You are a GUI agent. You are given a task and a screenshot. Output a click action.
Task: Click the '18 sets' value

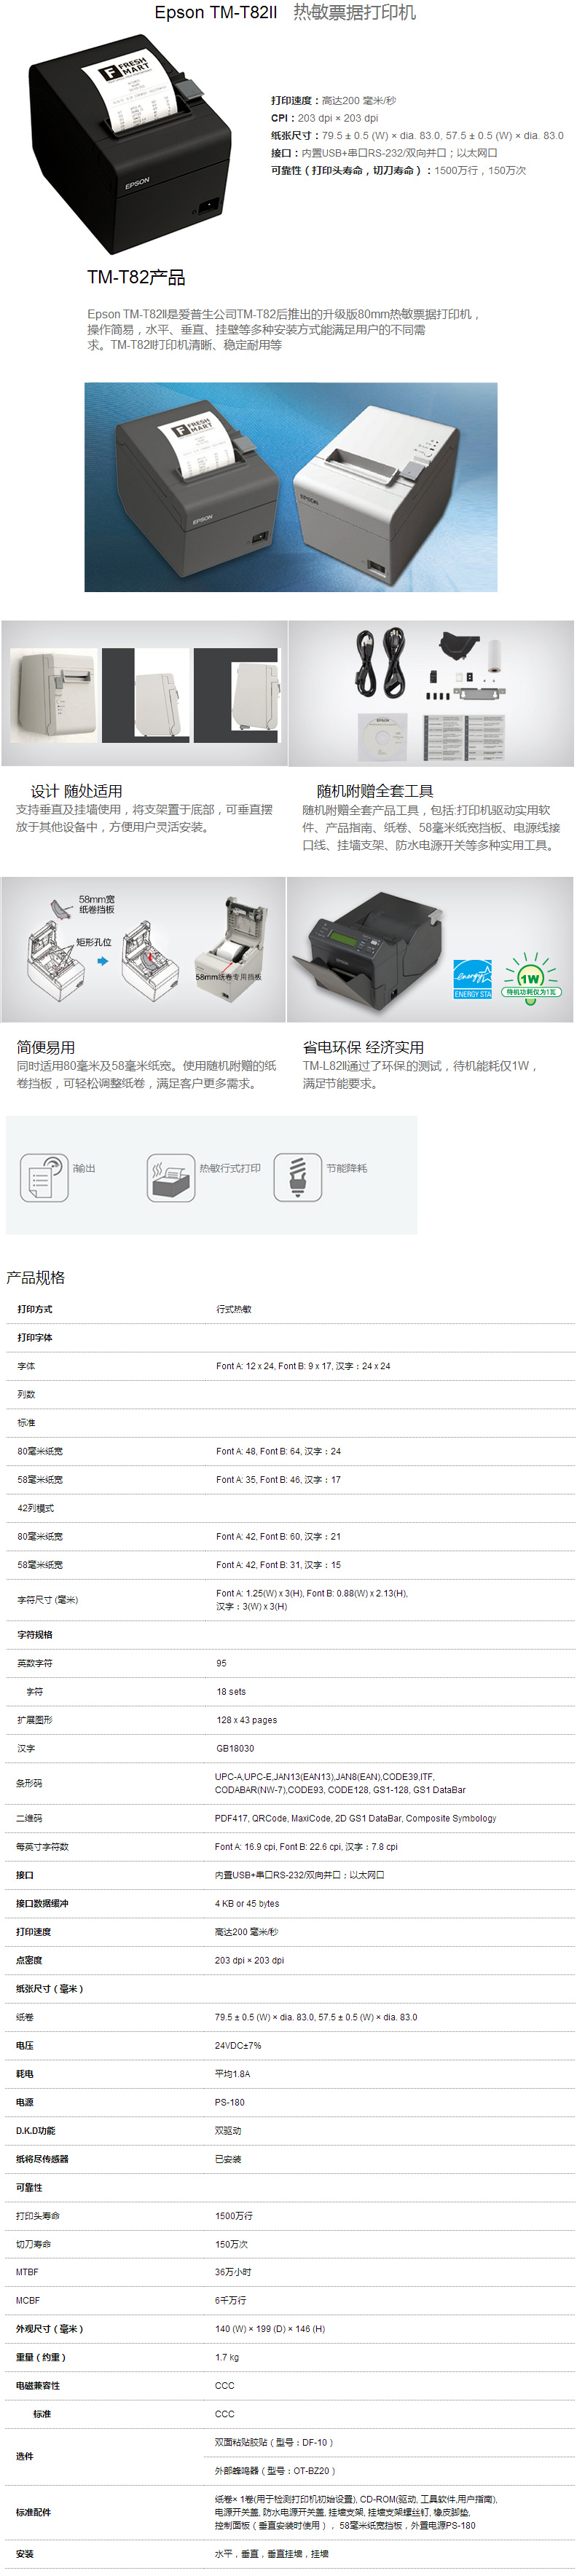231,1691
